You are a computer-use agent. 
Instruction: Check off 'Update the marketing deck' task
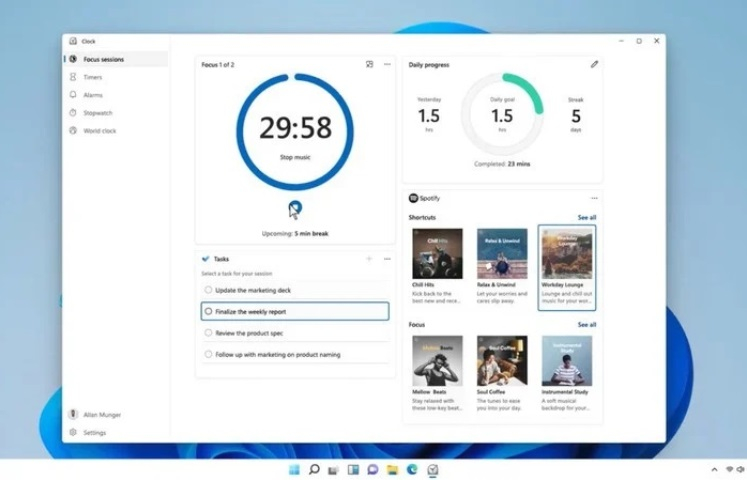click(208, 290)
